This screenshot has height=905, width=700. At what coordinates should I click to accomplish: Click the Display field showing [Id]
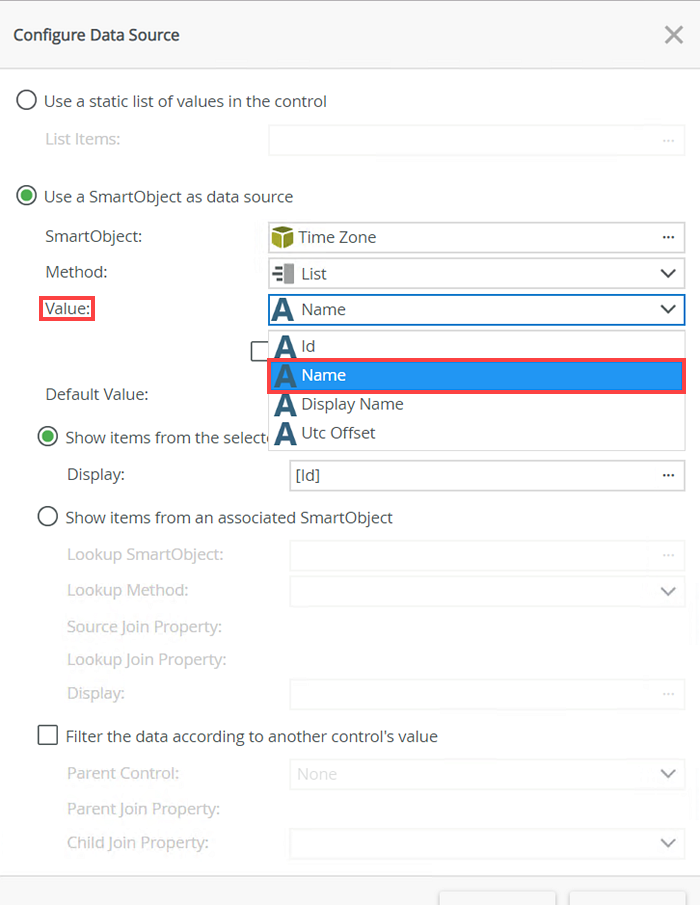click(470, 475)
